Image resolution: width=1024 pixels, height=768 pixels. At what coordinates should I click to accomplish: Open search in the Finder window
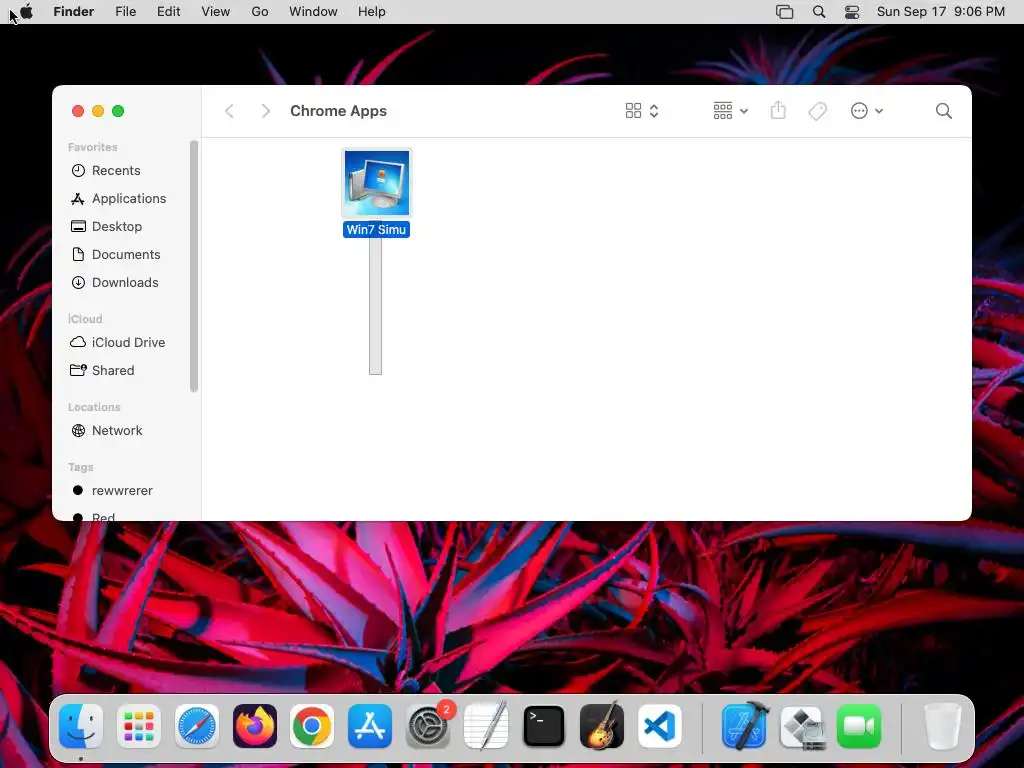coord(943,111)
